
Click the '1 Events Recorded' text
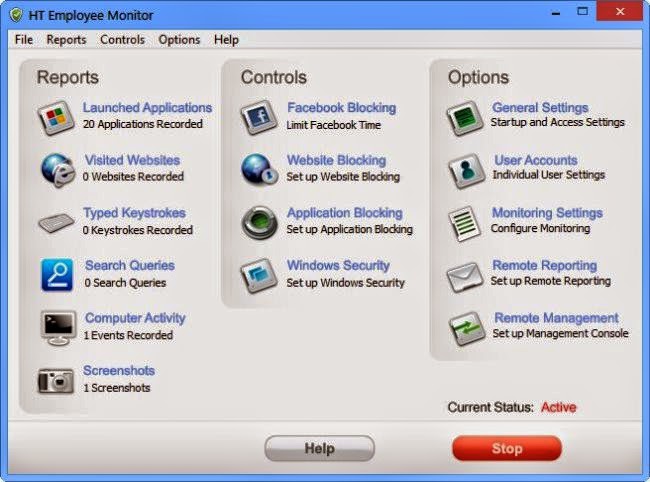128,335
